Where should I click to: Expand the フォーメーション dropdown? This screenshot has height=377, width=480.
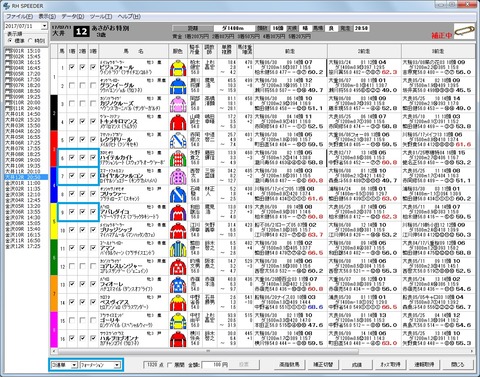[x=100, y=365]
